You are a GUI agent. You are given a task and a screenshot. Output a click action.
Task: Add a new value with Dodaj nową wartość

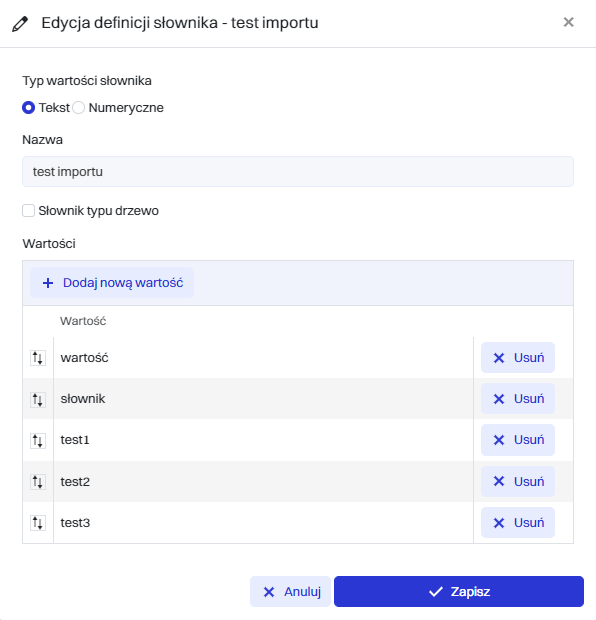pos(112,283)
